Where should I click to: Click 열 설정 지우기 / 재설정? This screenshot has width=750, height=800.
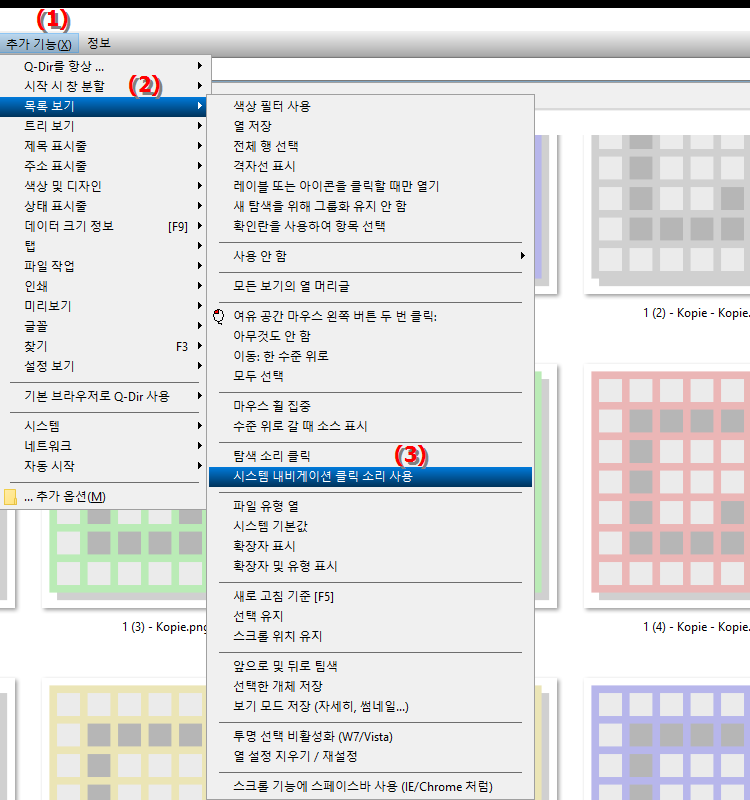coord(370,756)
